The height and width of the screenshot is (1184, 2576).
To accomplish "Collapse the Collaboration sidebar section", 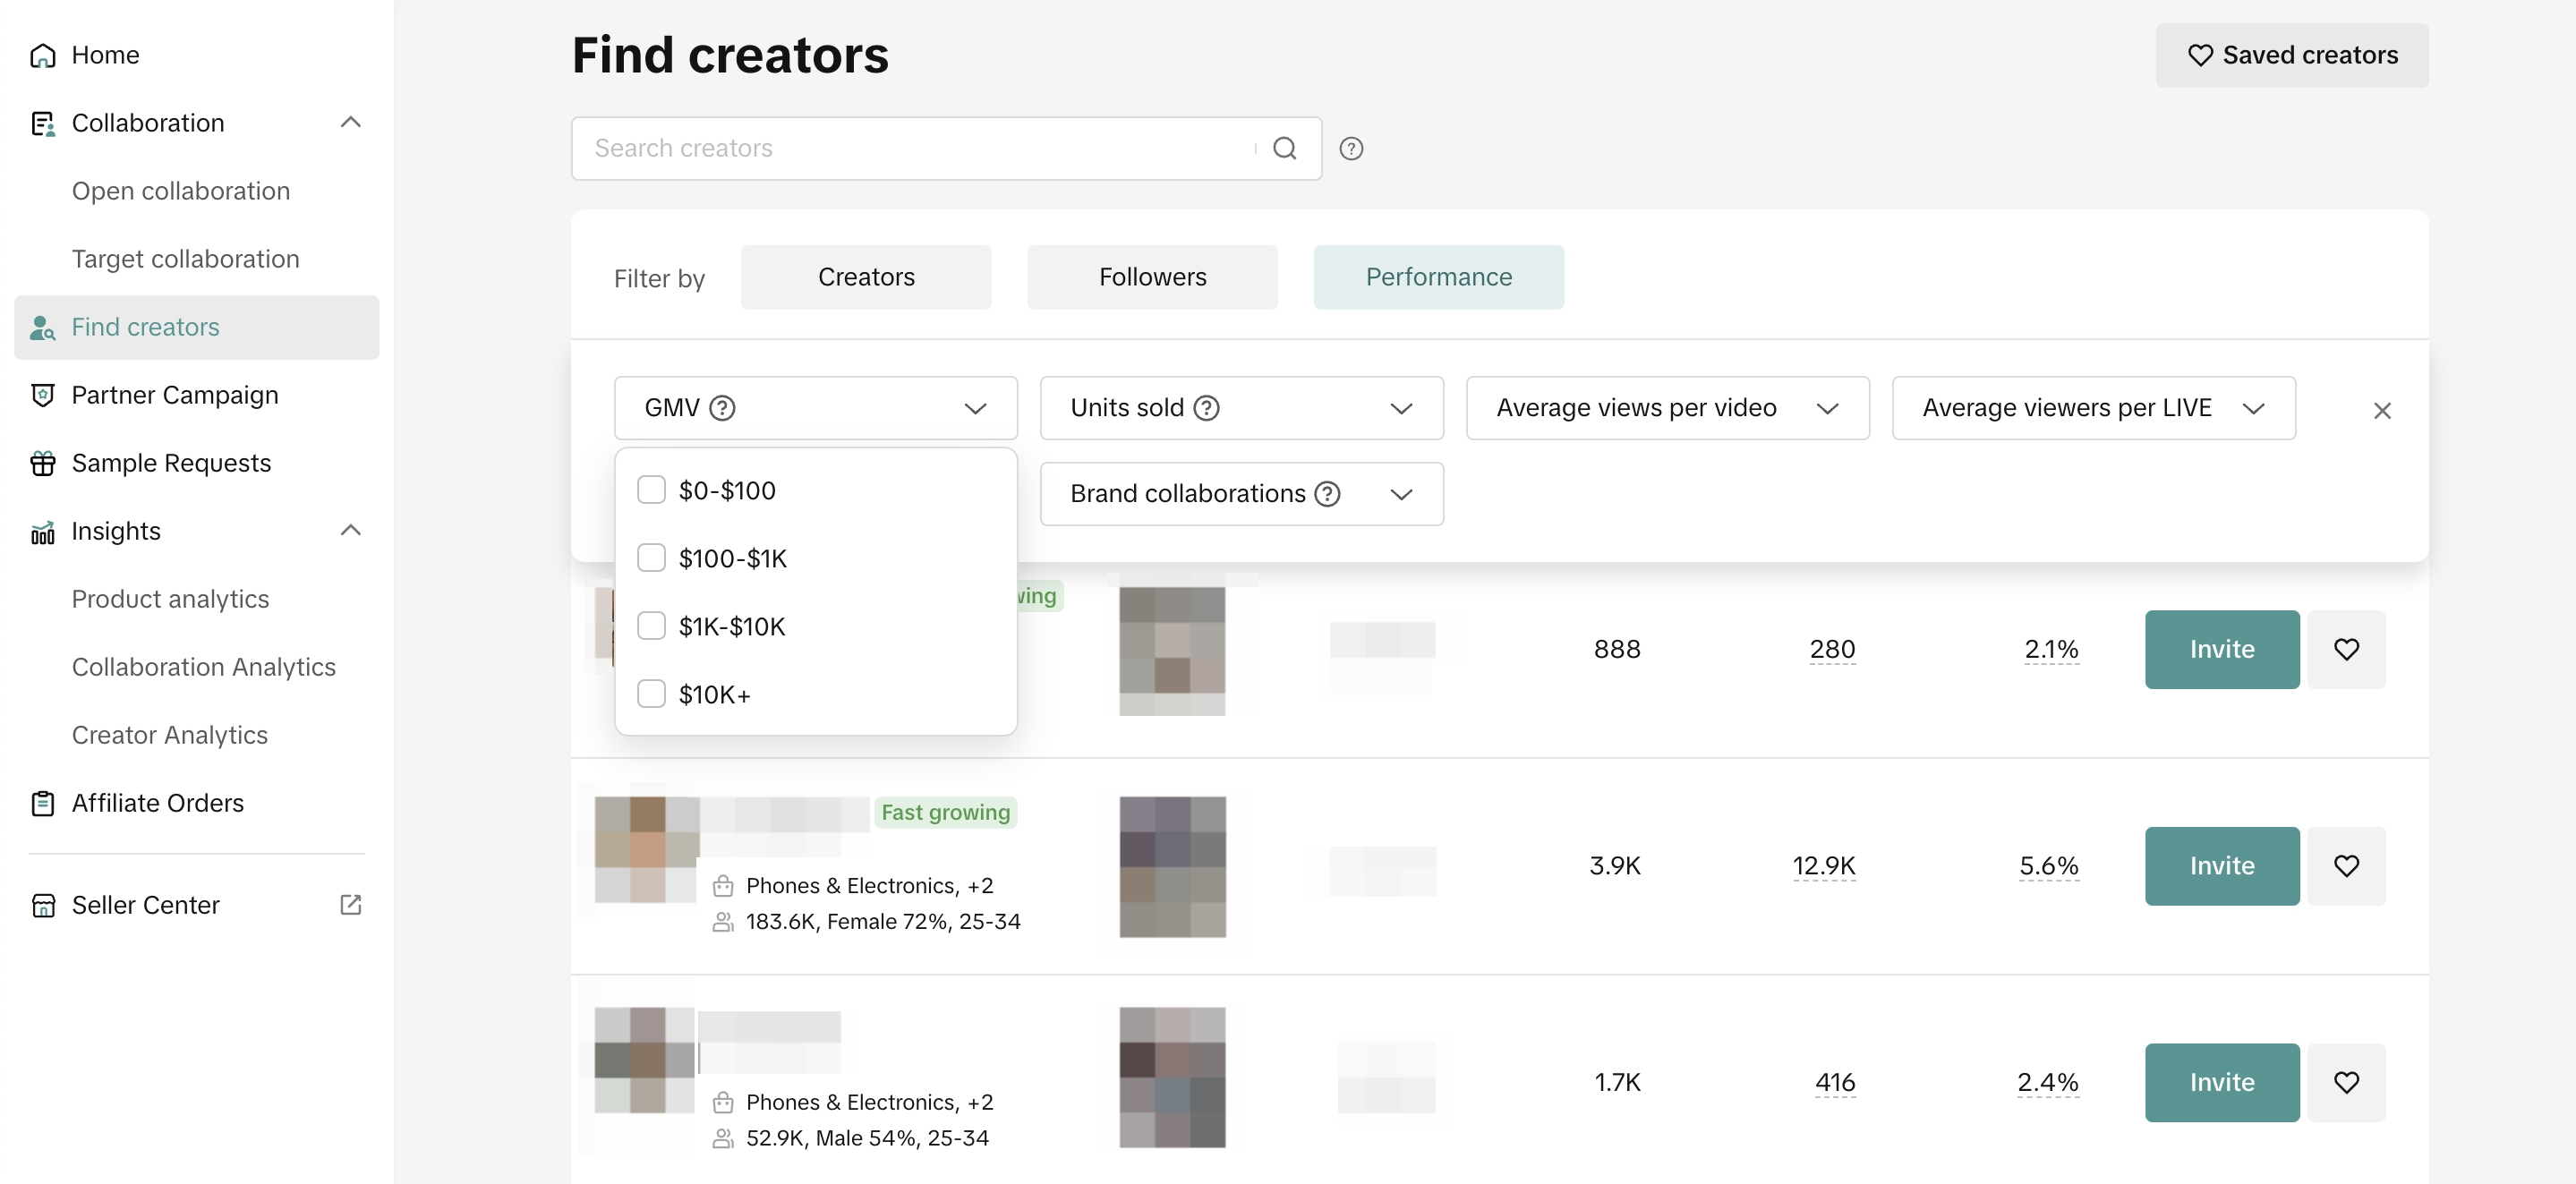I will pyautogui.click(x=350, y=123).
